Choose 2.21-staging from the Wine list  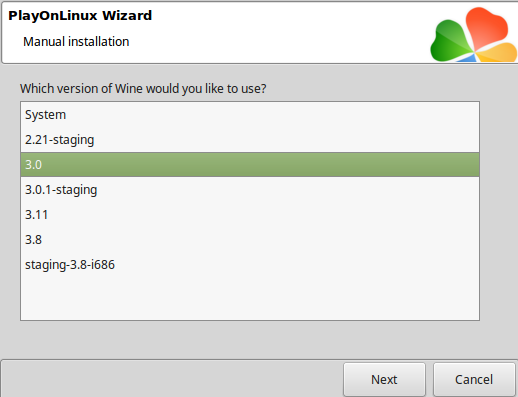point(250,140)
